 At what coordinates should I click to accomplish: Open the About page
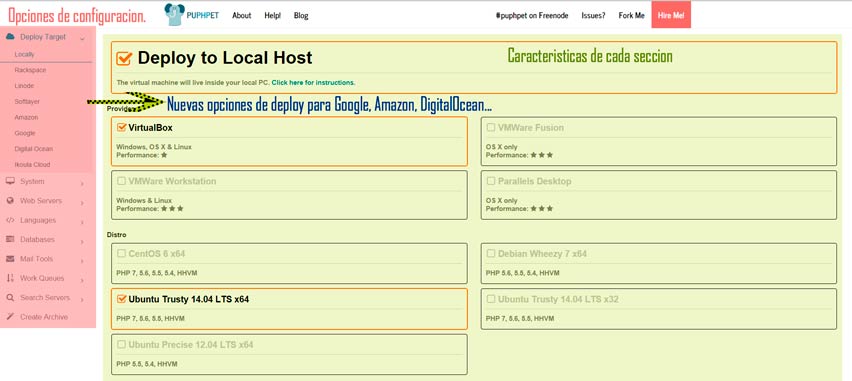click(x=241, y=15)
